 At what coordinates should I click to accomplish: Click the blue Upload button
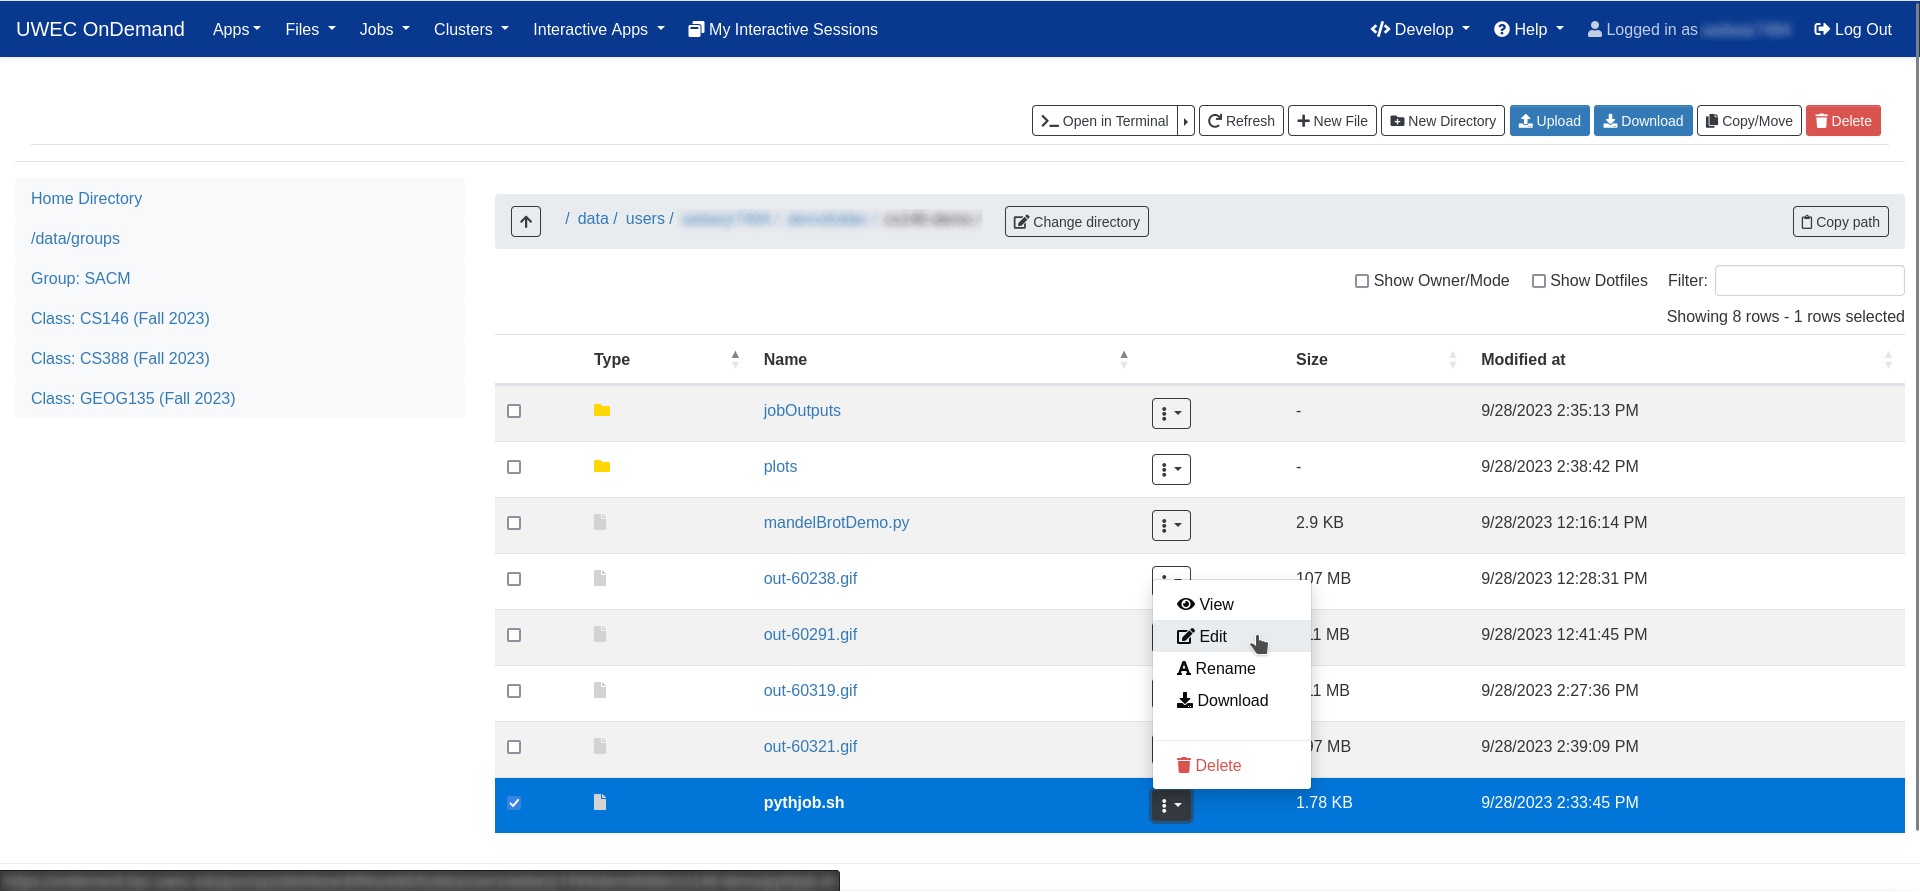[x=1549, y=121]
